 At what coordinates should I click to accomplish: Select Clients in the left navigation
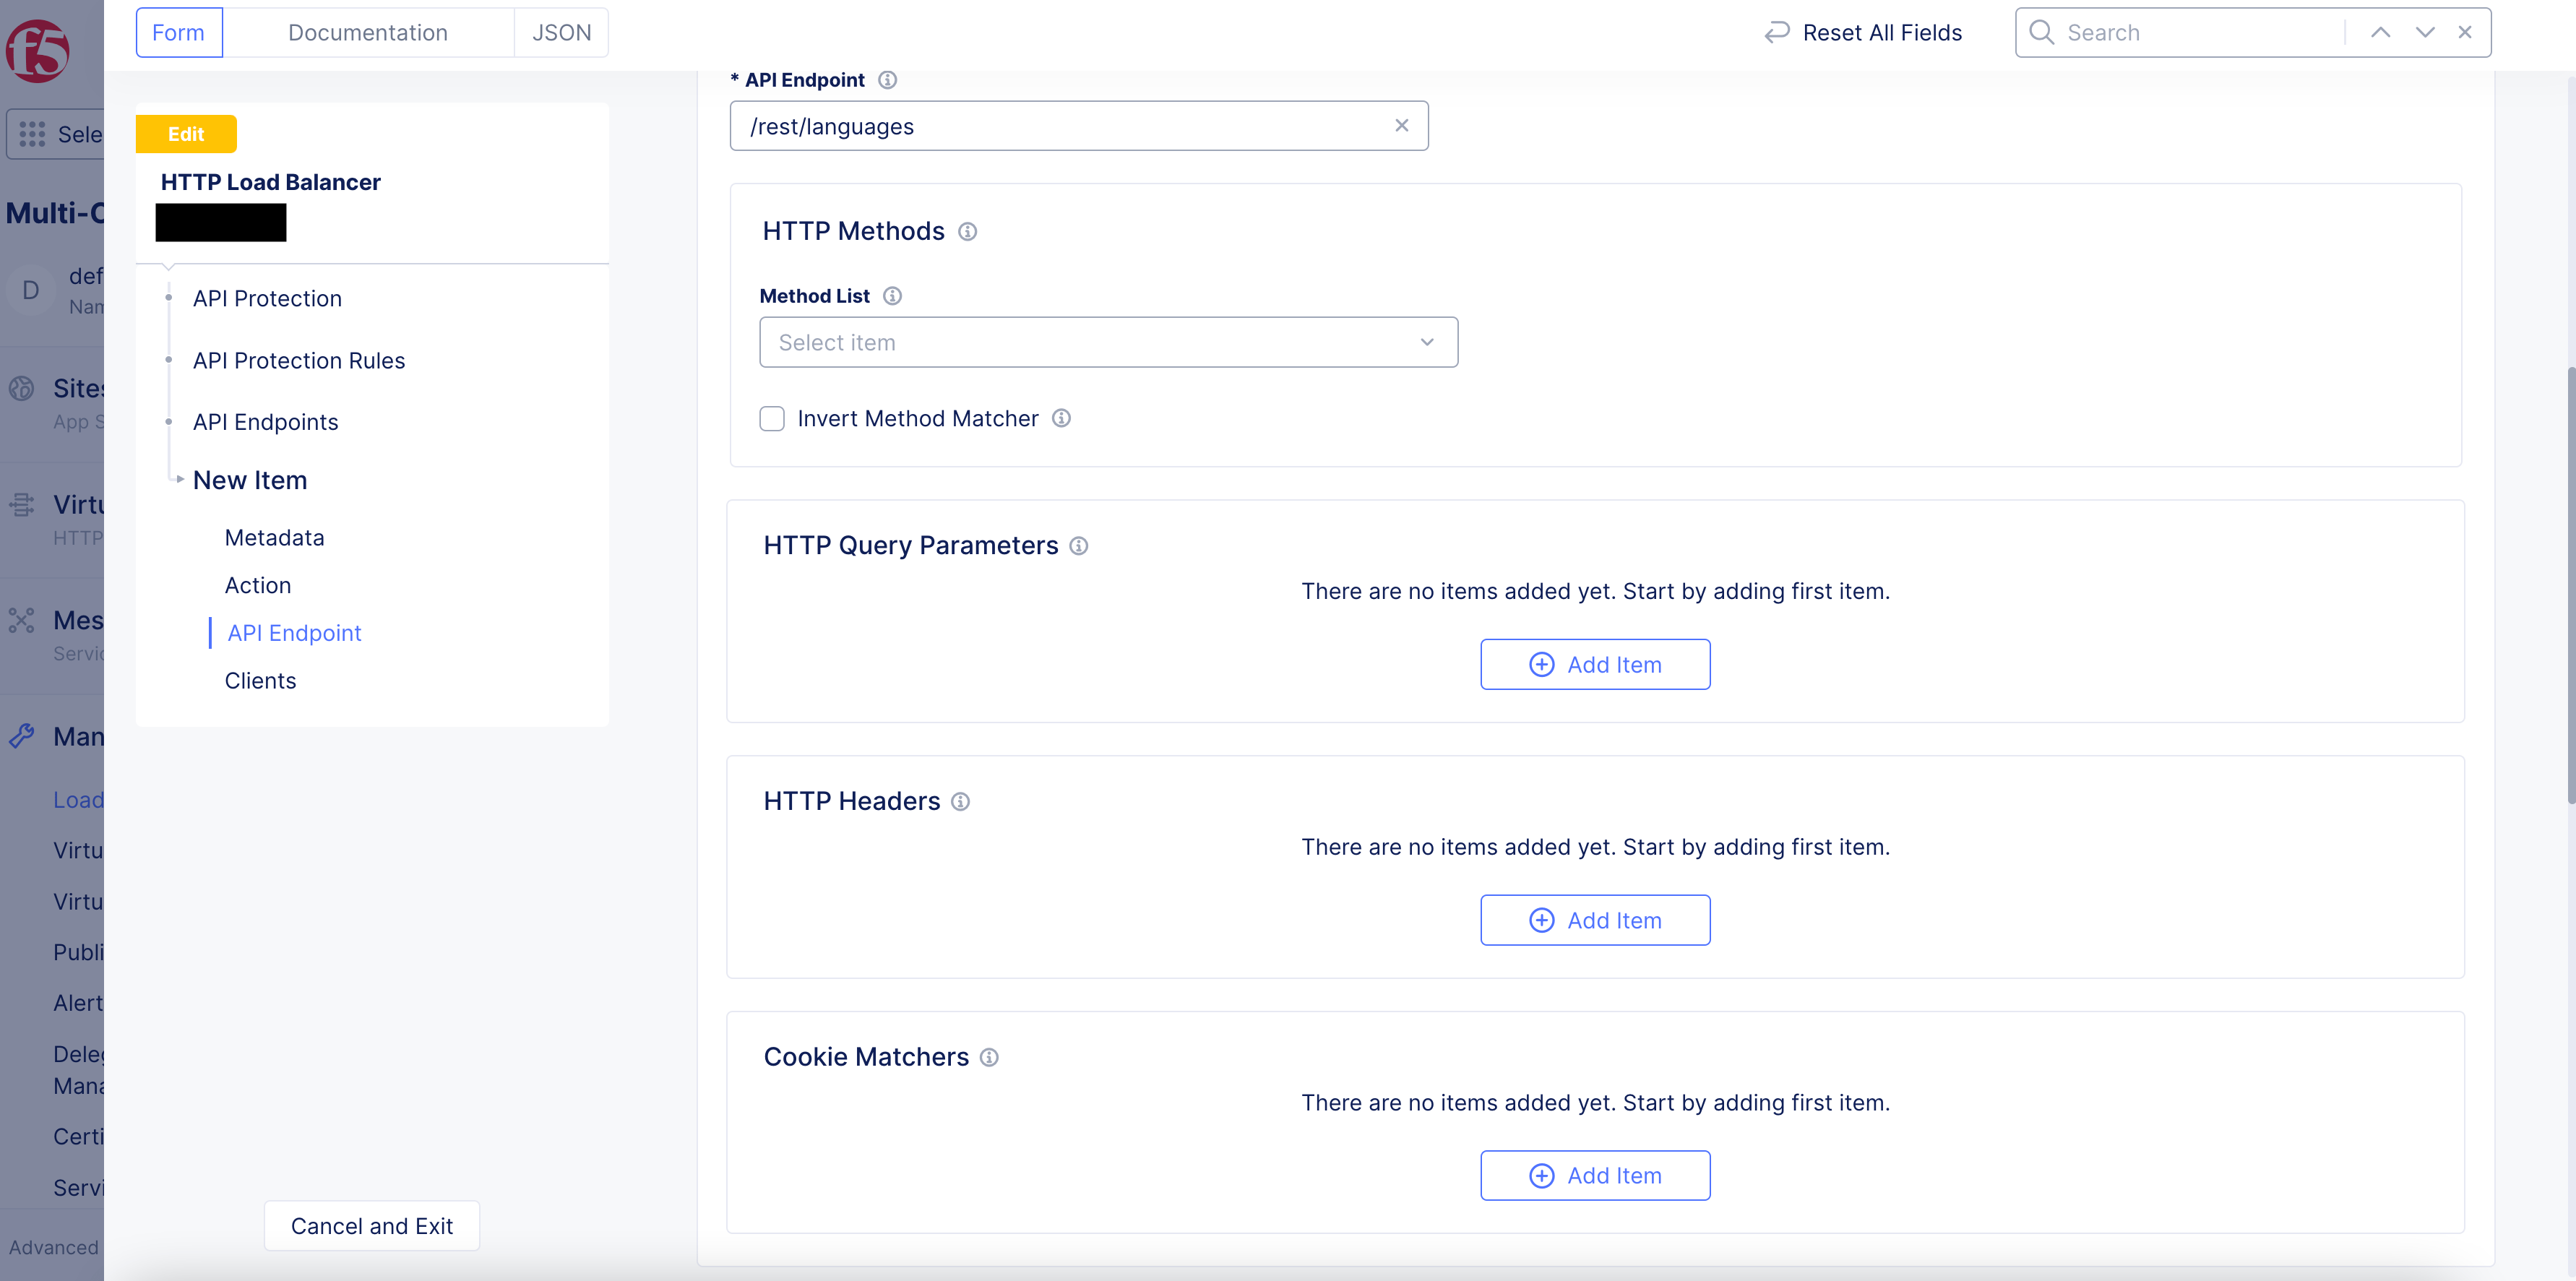(x=260, y=681)
